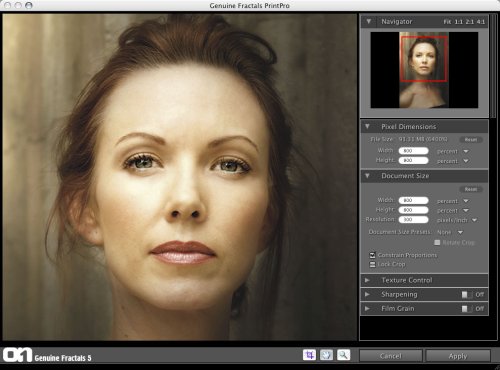
Task: Click the Resolution input field
Action: pos(413,220)
